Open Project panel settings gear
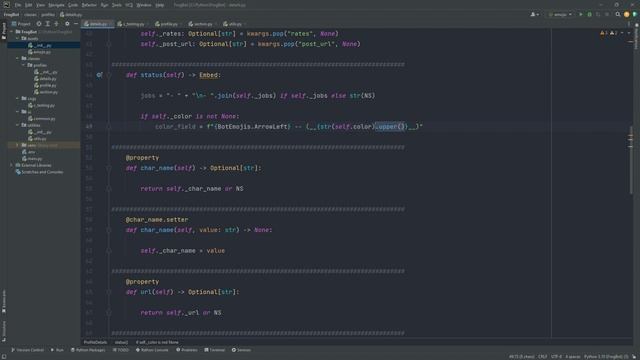Screen dimensions: 640x360 click(67, 24)
